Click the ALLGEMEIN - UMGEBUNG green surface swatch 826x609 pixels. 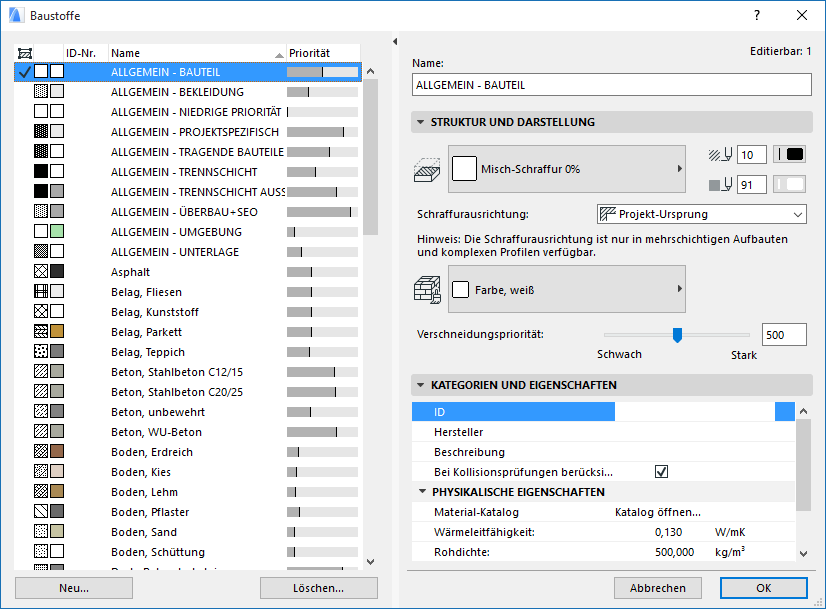tap(57, 231)
